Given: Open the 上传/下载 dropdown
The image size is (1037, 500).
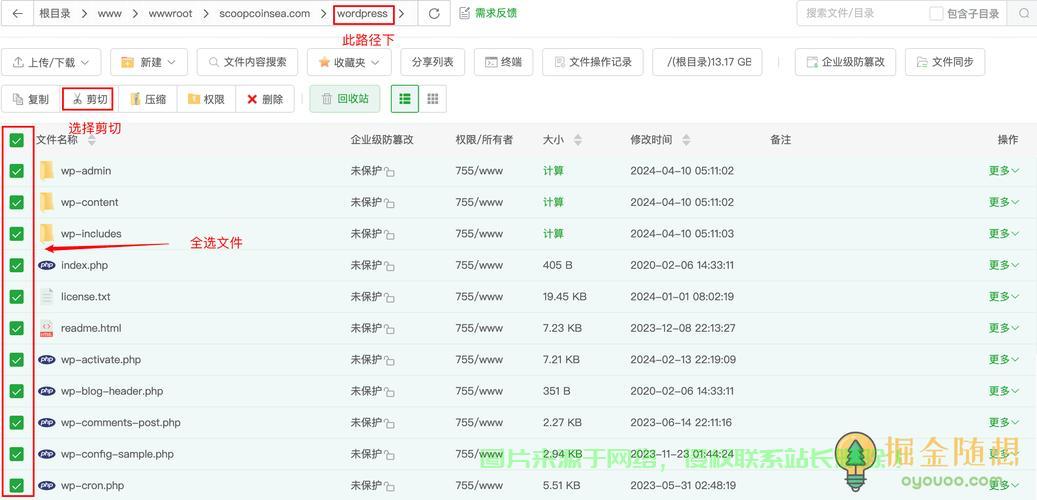Looking at the screenshot, I should tap(51, 62).
